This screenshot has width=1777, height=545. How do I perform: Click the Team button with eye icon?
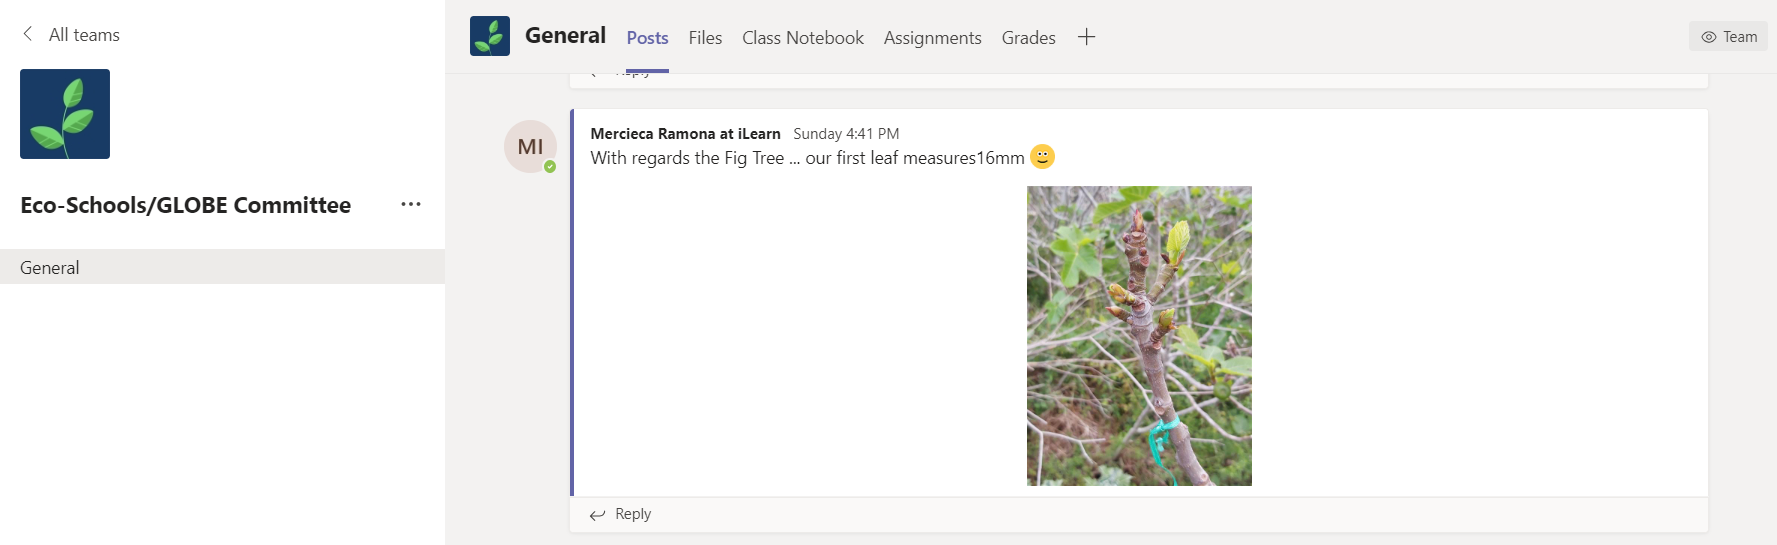(x=1729, y=37)
